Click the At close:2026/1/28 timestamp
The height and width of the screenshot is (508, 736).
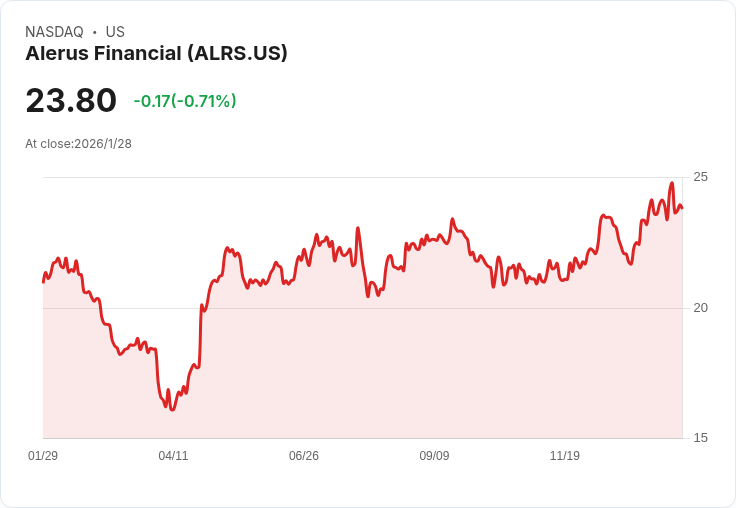(x=78, y=144)
